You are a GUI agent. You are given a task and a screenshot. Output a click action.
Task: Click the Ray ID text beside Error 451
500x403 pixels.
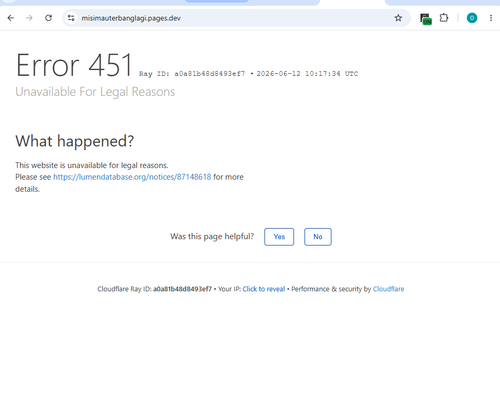pos(192,74)
